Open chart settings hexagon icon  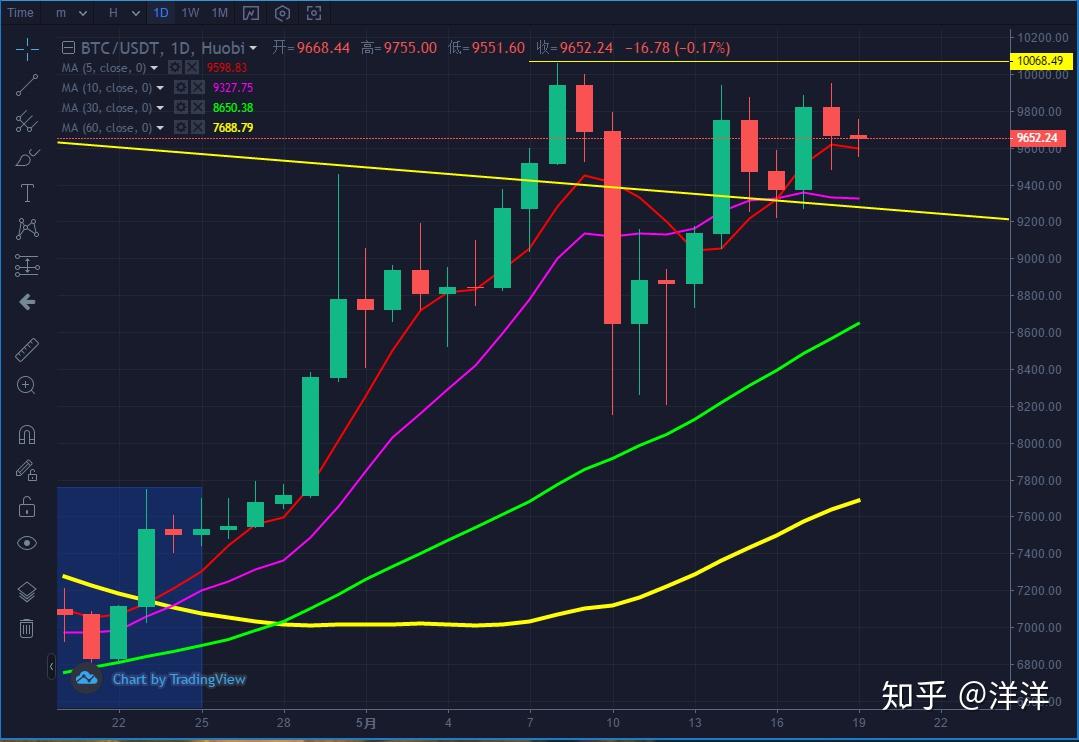(282, 13)
